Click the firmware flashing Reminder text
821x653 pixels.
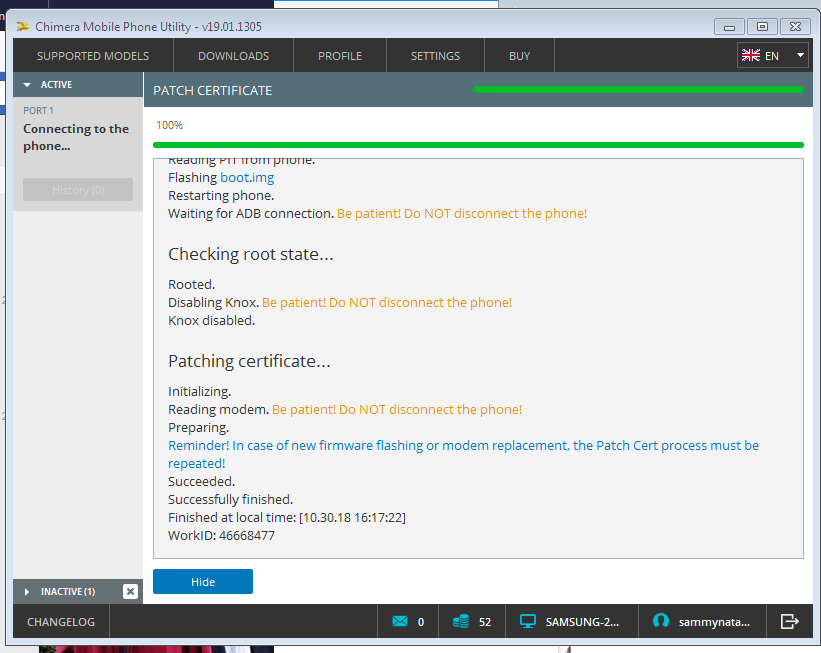pos(463,454)
